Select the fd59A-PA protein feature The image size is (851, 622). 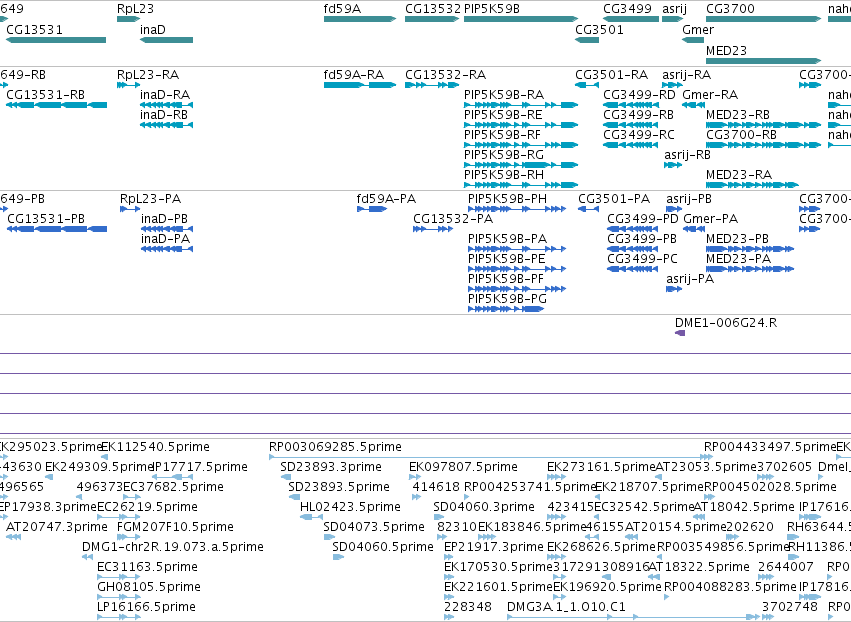pos(372,209)
